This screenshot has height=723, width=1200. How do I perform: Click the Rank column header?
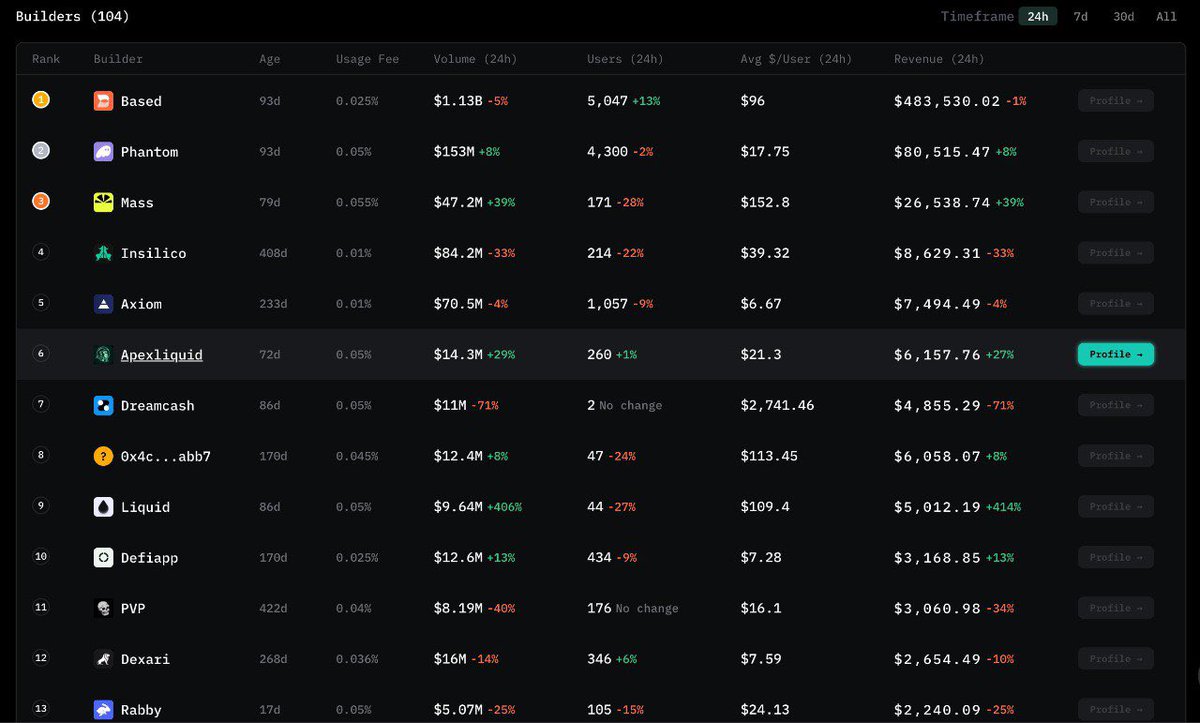point(46,59)
